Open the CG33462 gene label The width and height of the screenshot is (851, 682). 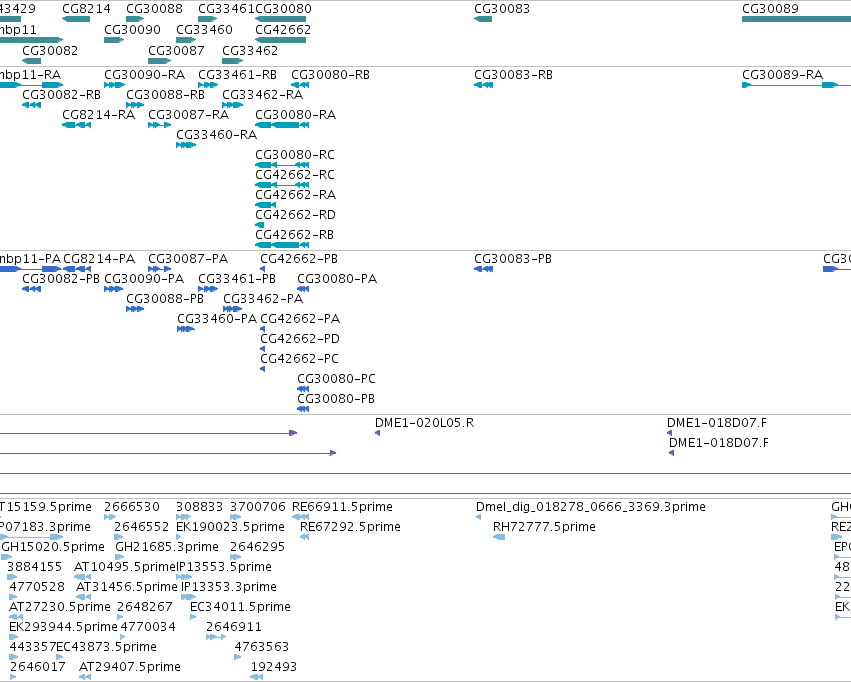pos(250,50)
